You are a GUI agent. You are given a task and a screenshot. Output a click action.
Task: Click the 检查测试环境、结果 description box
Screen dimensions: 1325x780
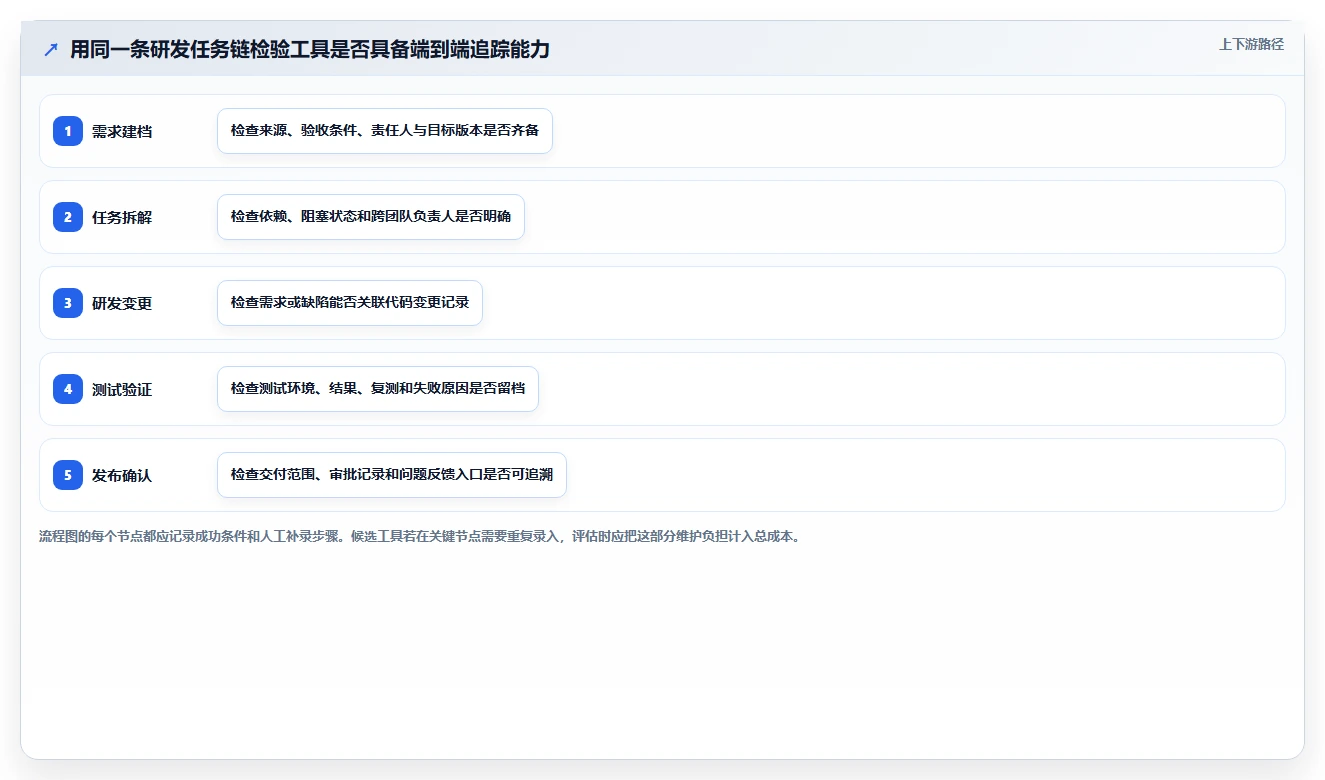point(378,389)
